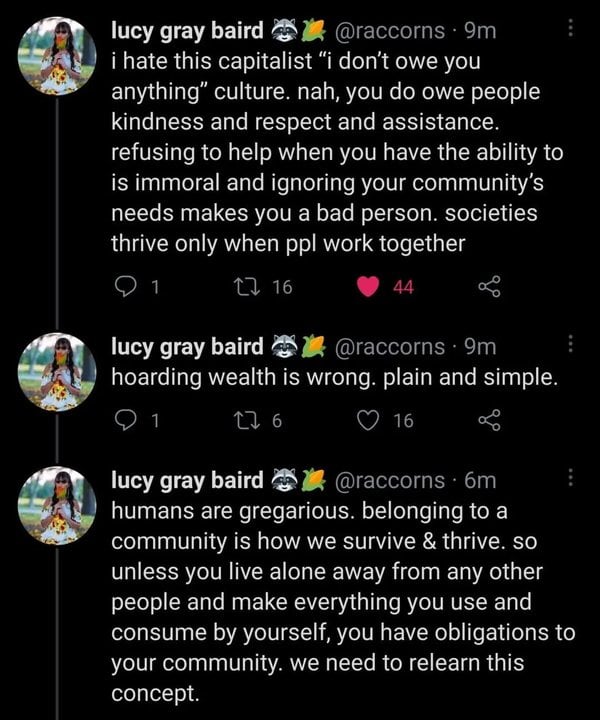Open lucy gray baird's profile from first tweet
600x720 pixels.
coord(187,33)
